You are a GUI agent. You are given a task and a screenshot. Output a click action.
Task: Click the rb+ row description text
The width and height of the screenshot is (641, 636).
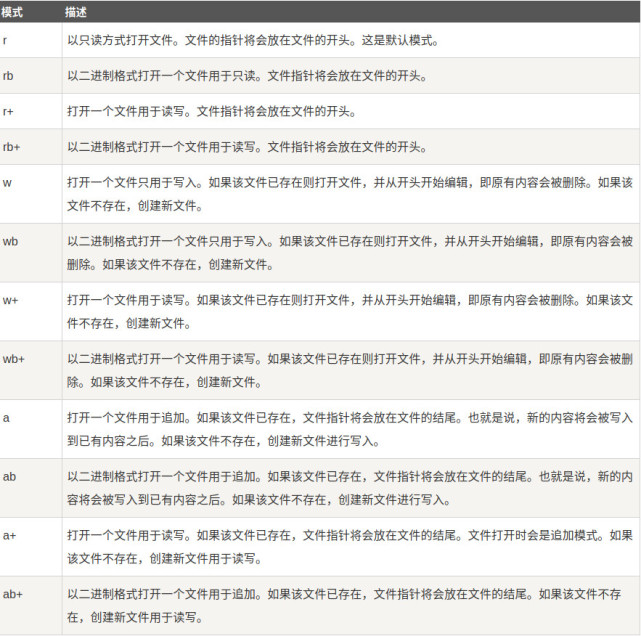[x=247, y=147]
